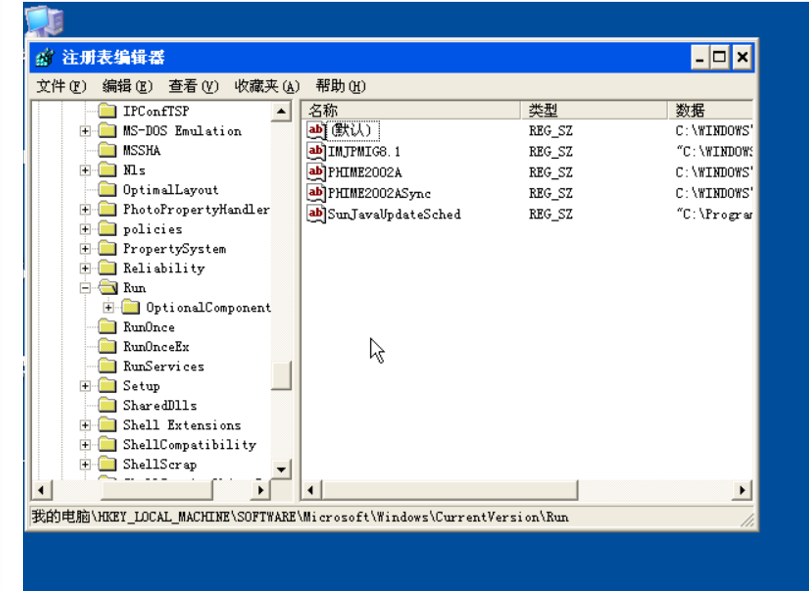
Task: Expand the PropertySystem key
Action: (x=85, y=249)
